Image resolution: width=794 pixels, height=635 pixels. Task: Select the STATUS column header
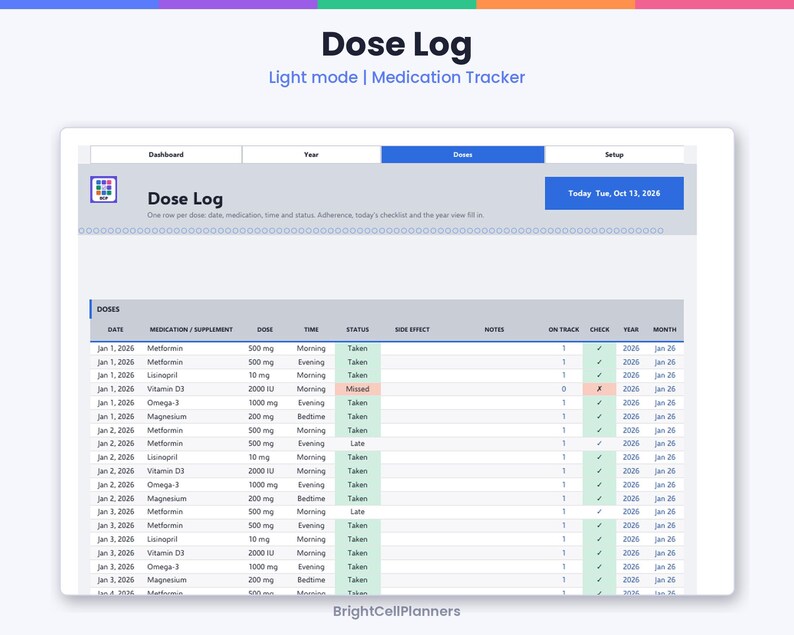click(x=358, y=330)
